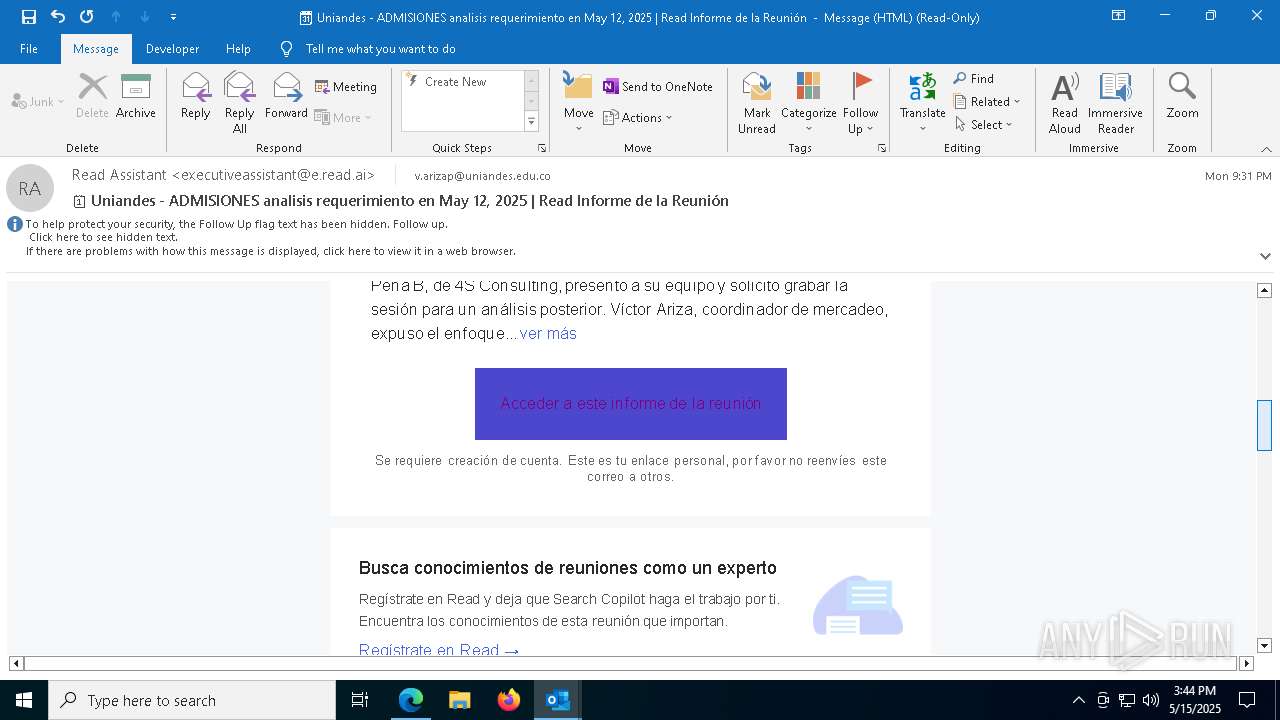Screen dimensions: 1280x720
Task: Expand the Quick Steps gallery
Action: [x=531, y=122]
